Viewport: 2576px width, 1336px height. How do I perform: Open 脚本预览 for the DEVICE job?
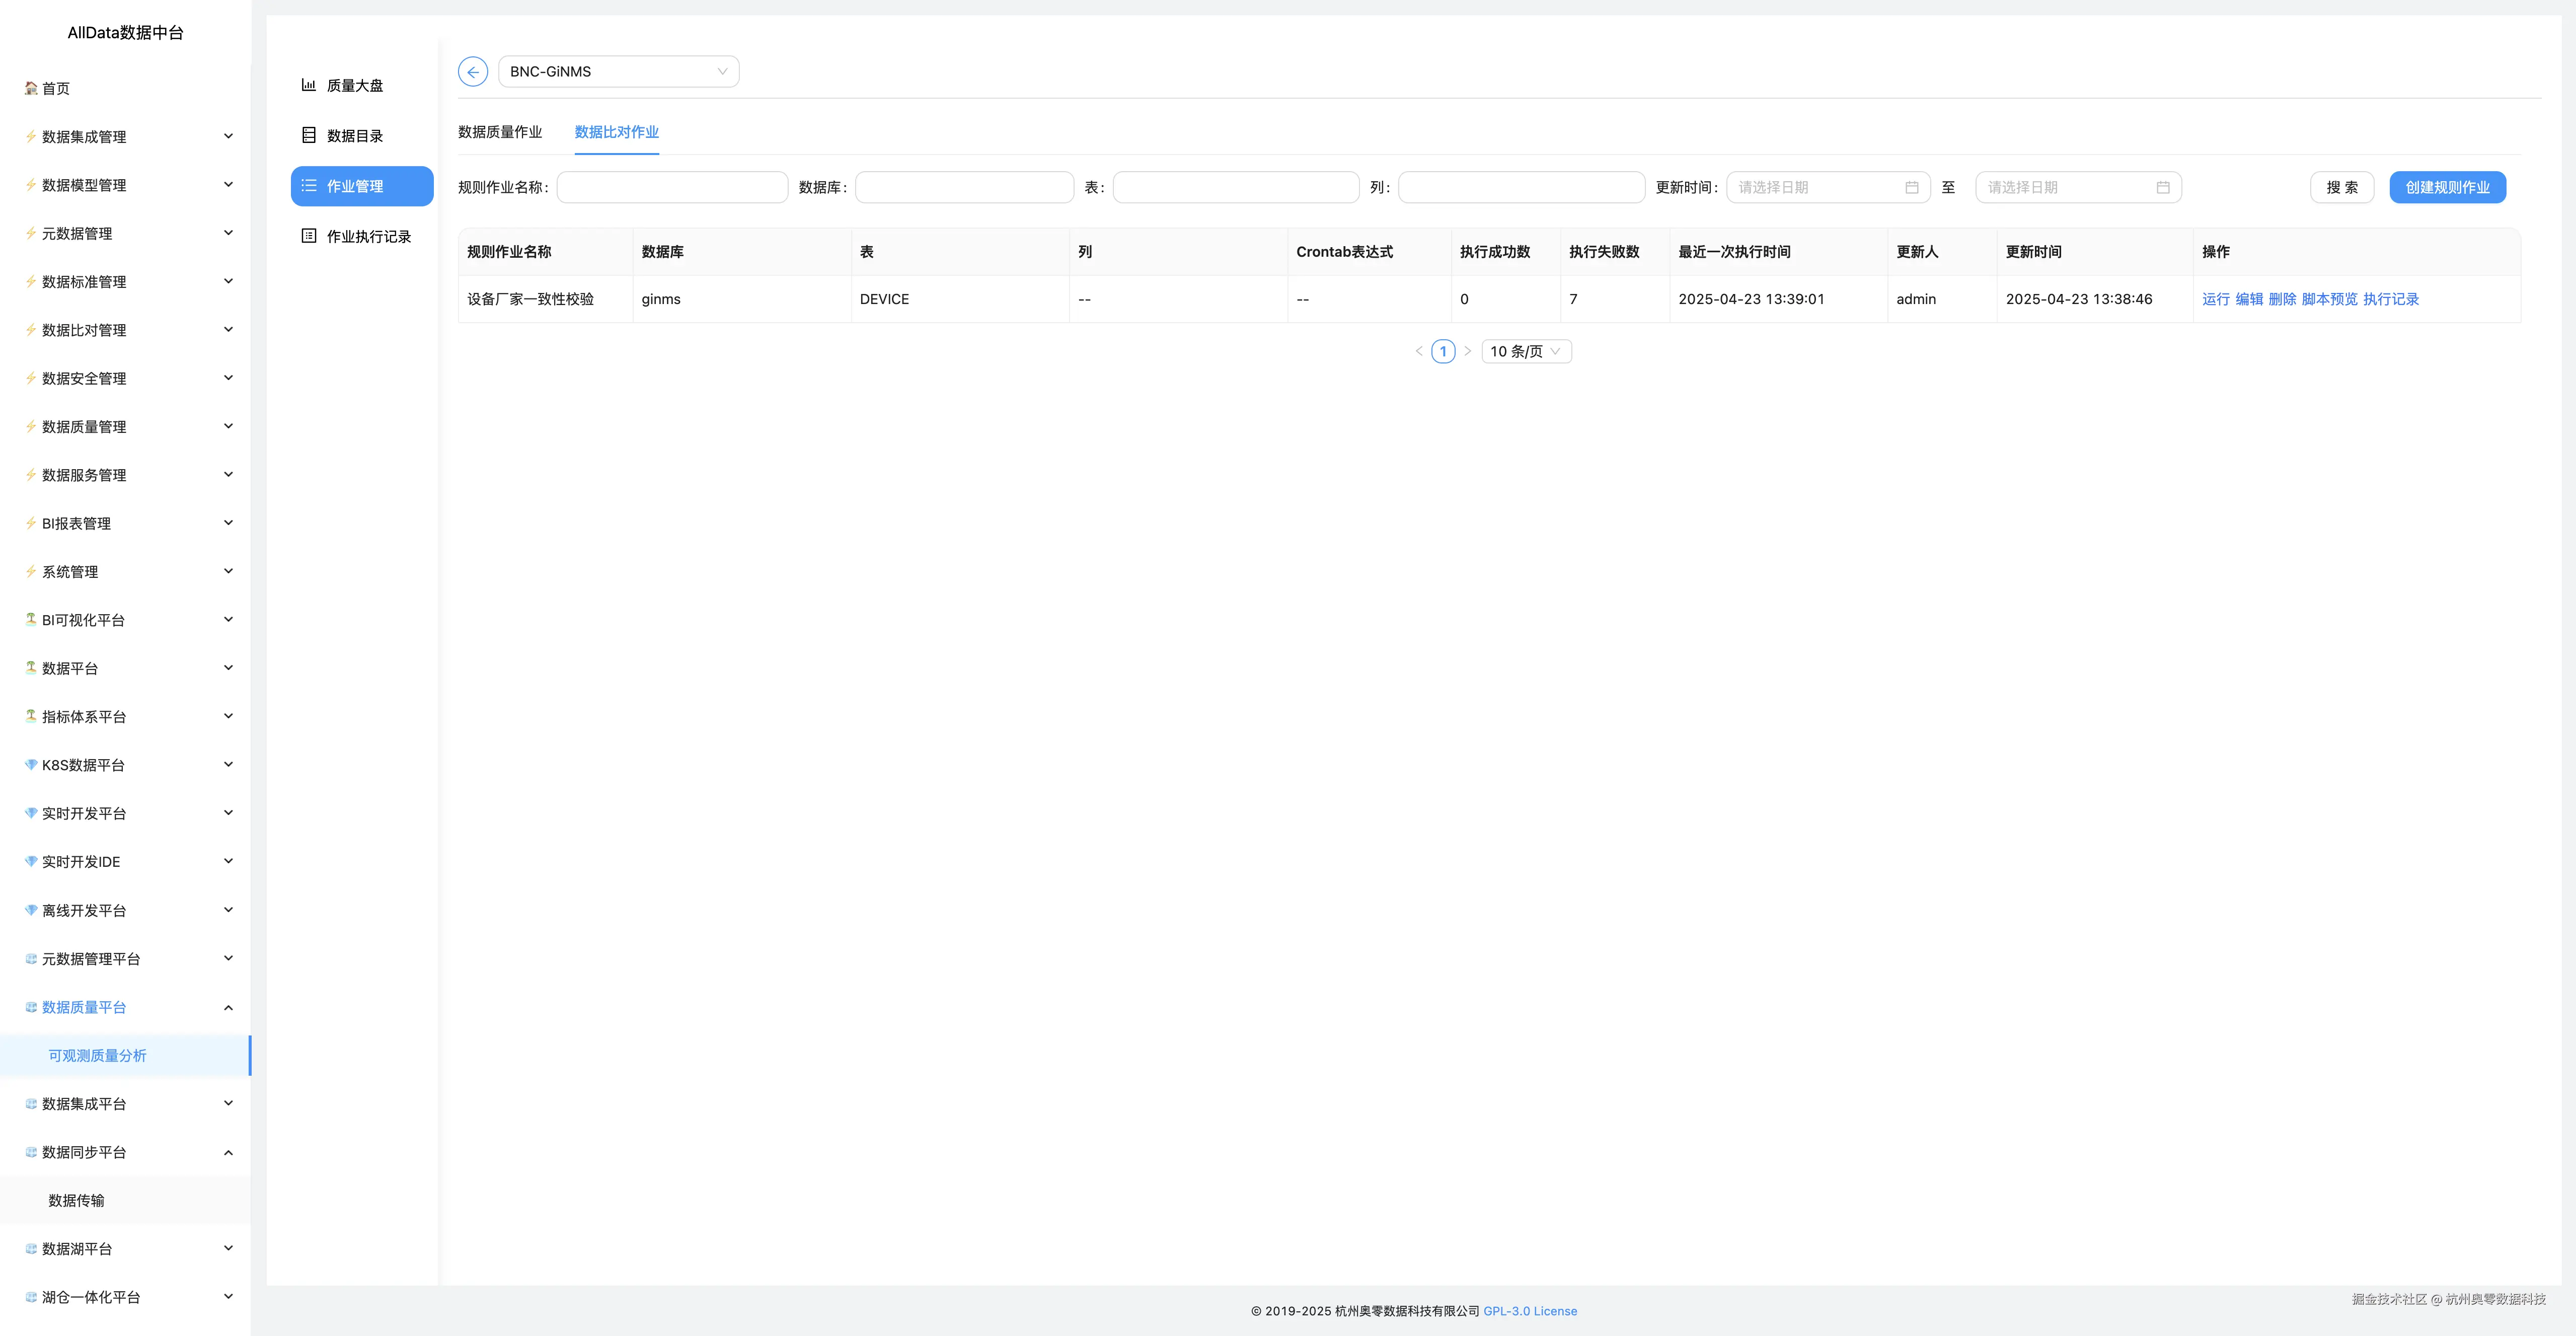coord(2329,299)
